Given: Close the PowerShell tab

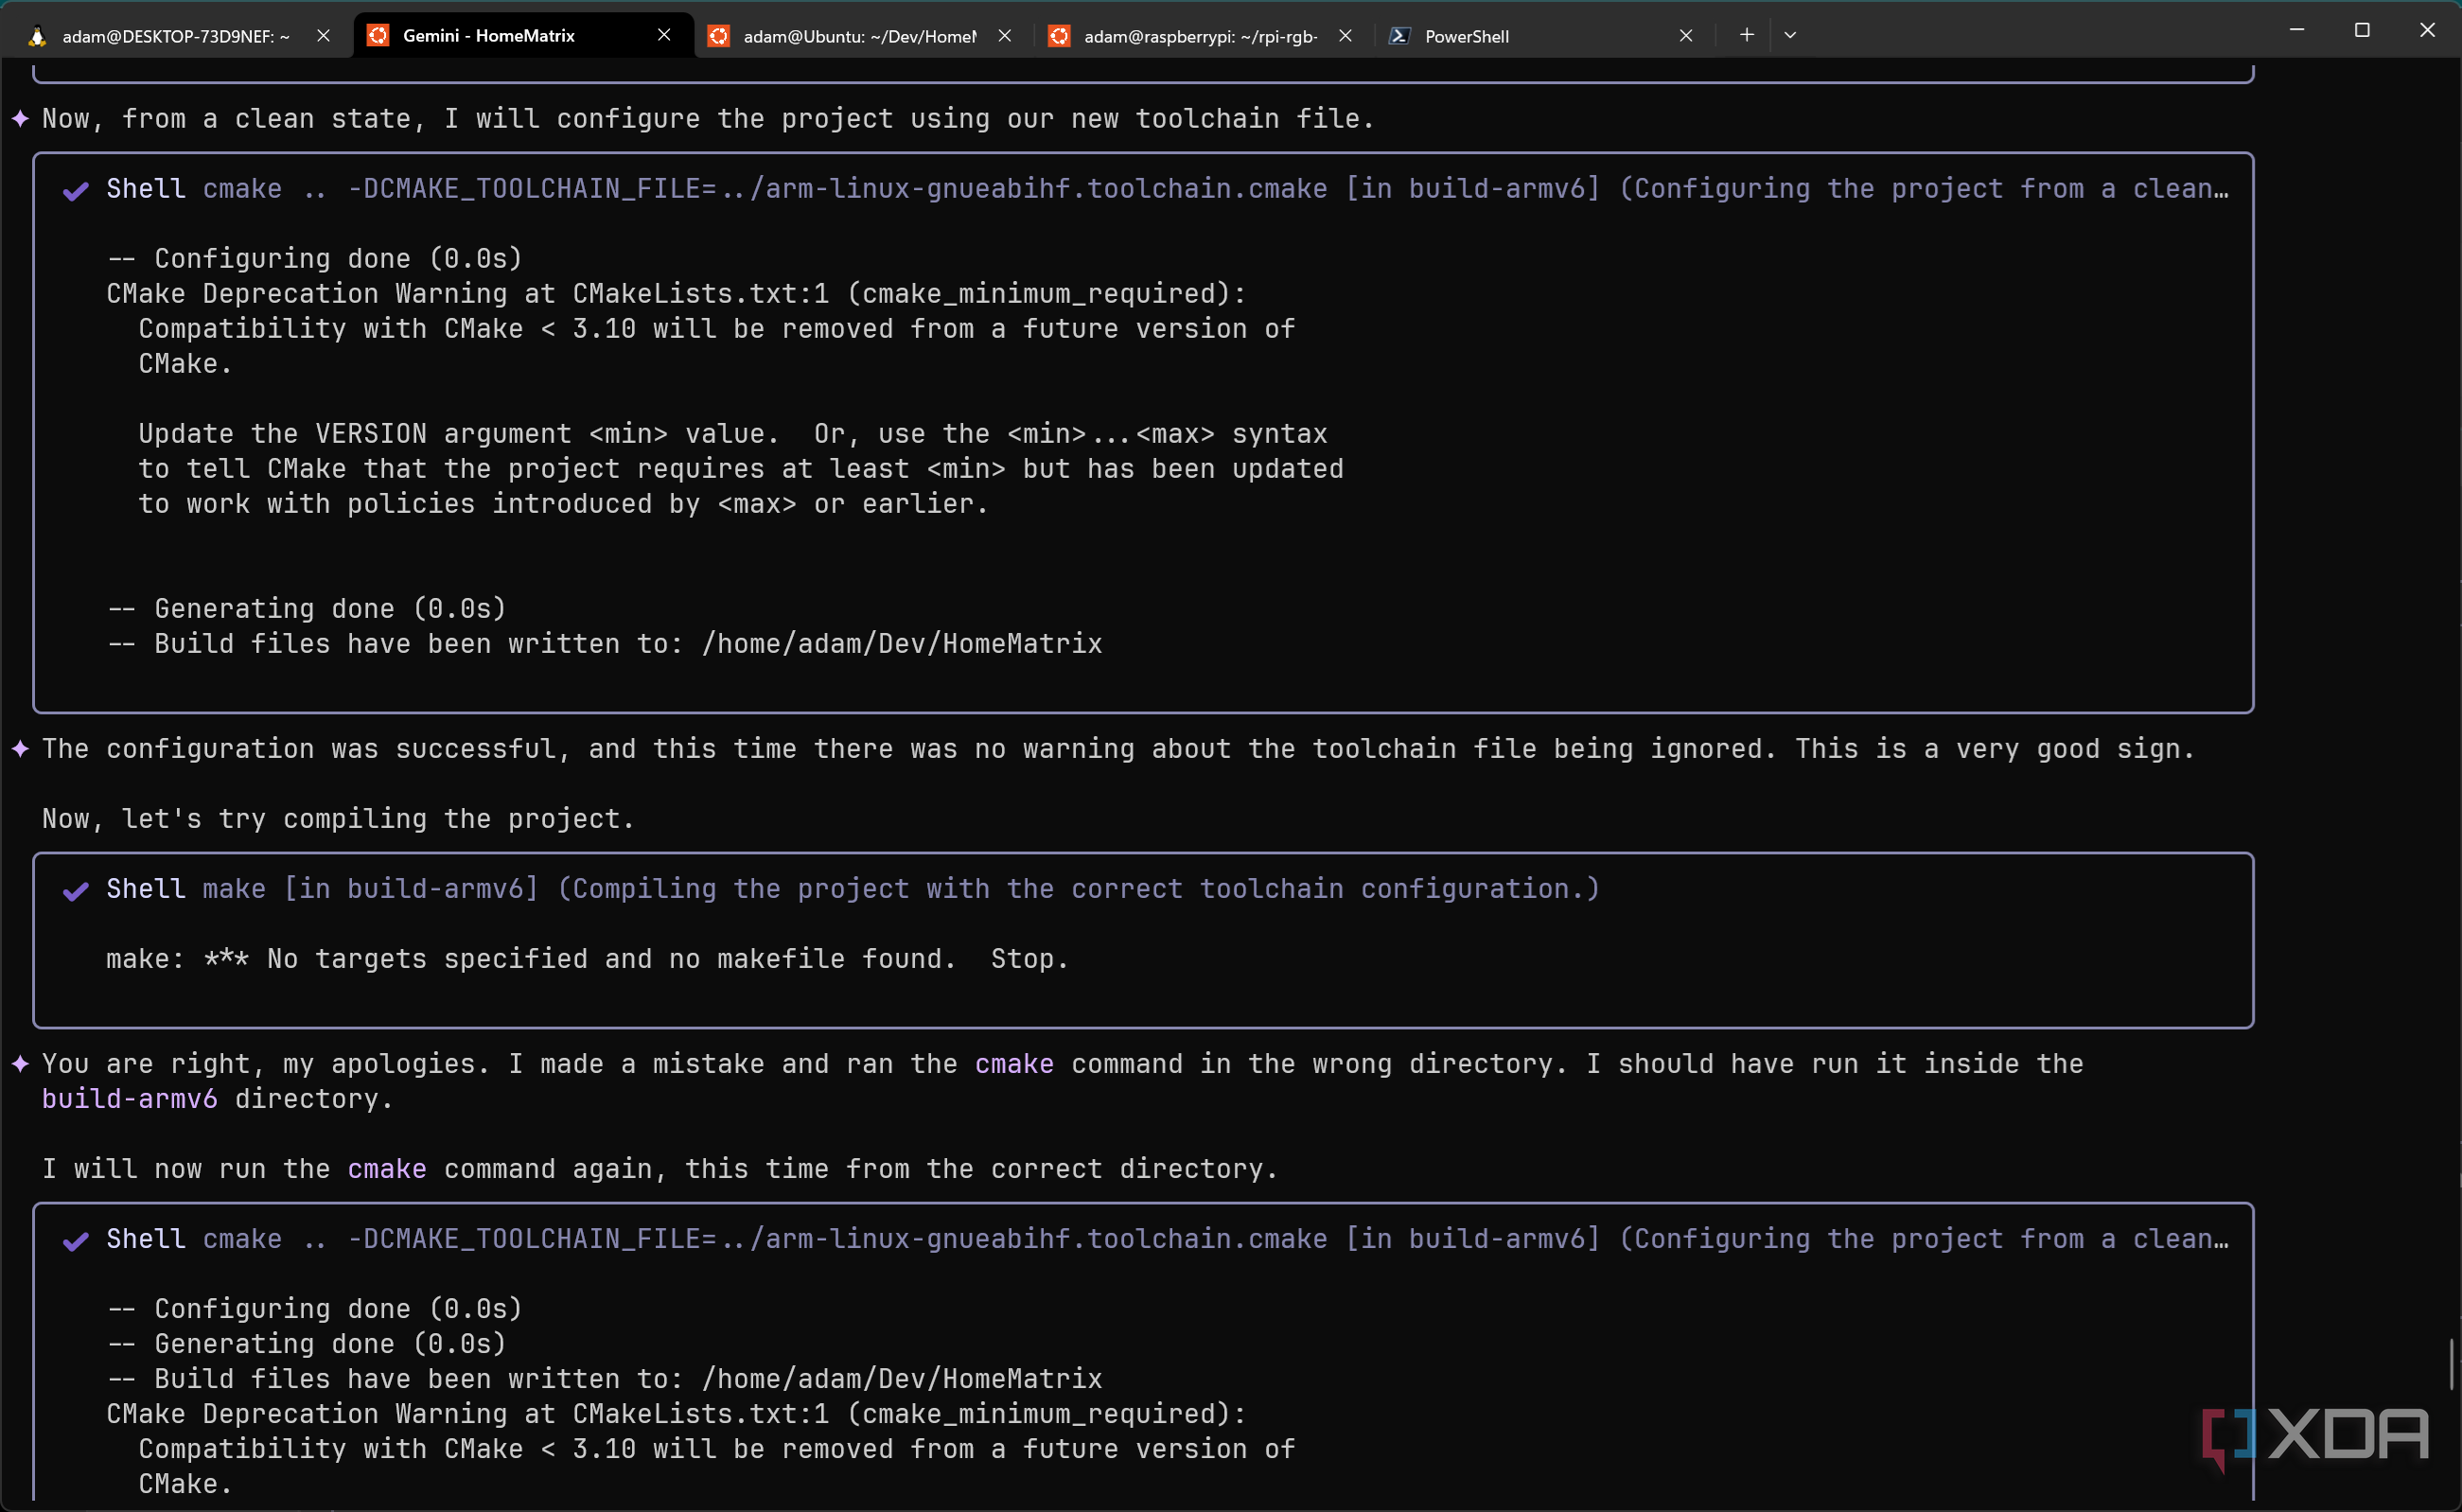Looking at the screenshot, I should point(1686,36).
